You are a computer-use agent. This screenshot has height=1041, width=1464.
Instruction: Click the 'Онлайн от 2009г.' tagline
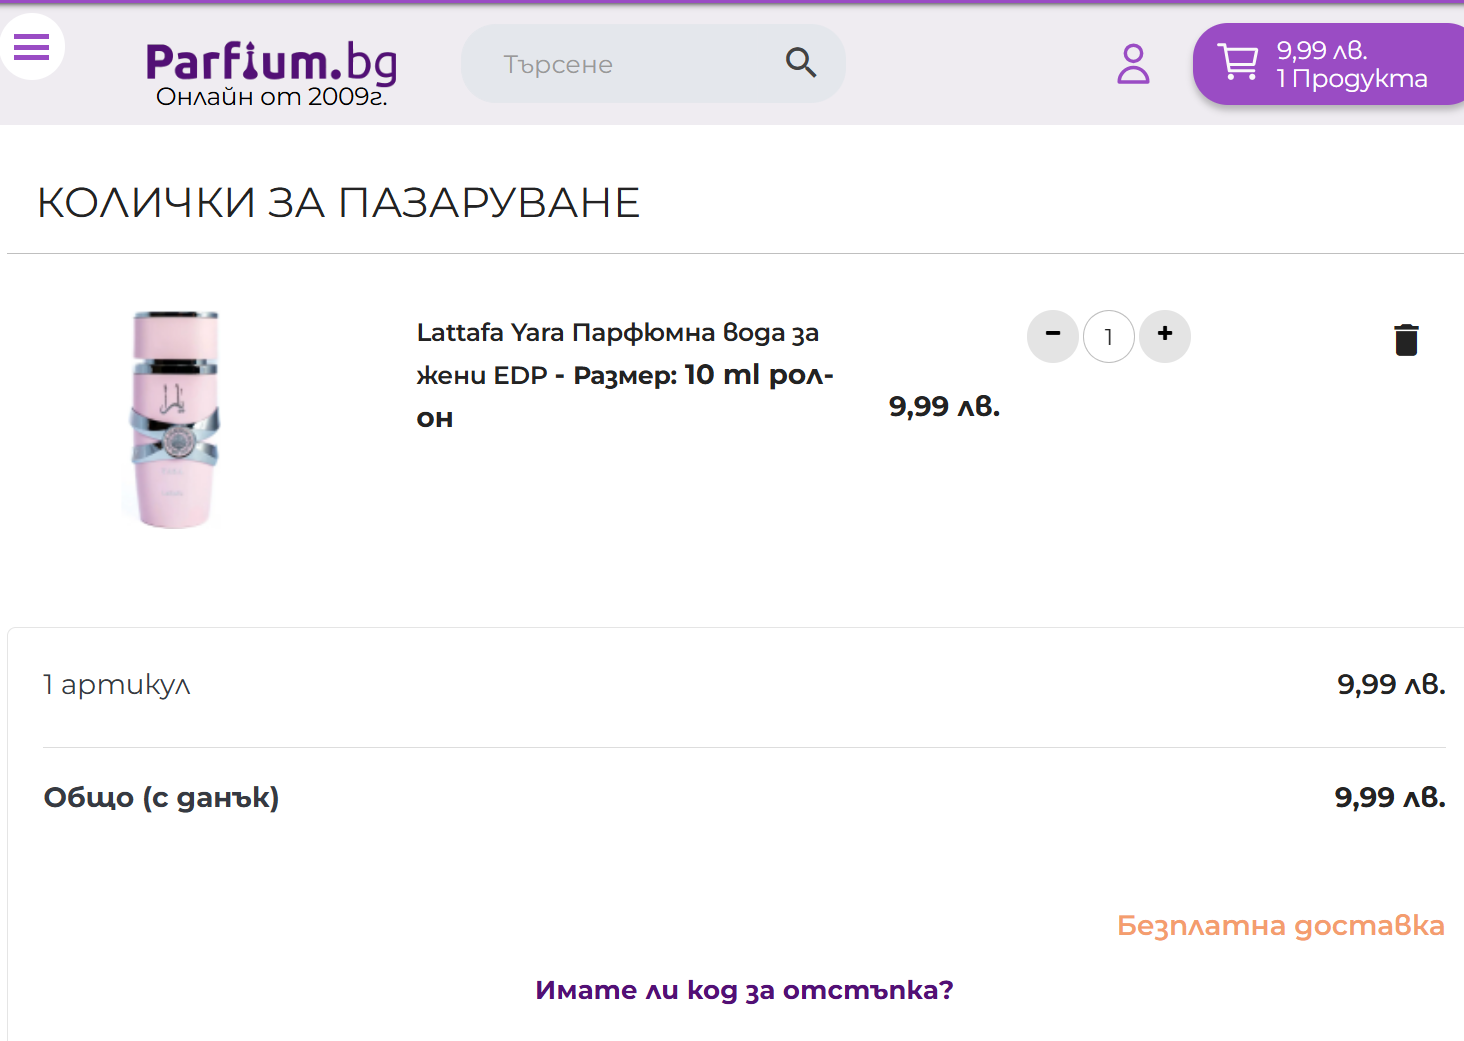tap(271, 97)
